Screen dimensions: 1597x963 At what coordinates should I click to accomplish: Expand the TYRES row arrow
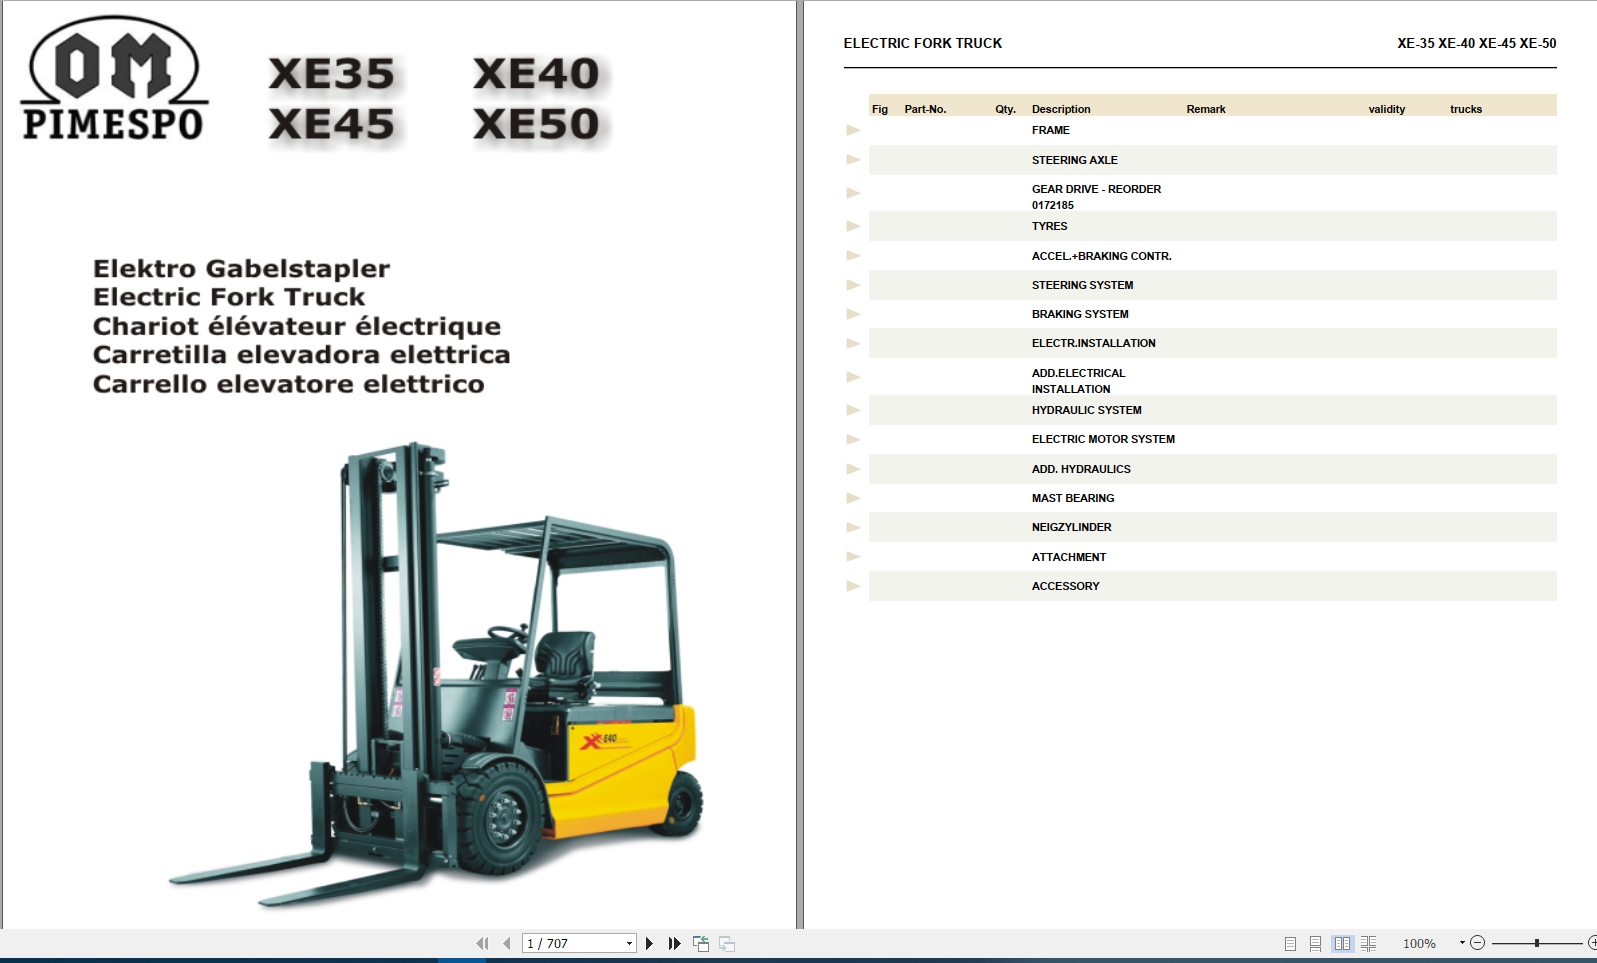853,226
